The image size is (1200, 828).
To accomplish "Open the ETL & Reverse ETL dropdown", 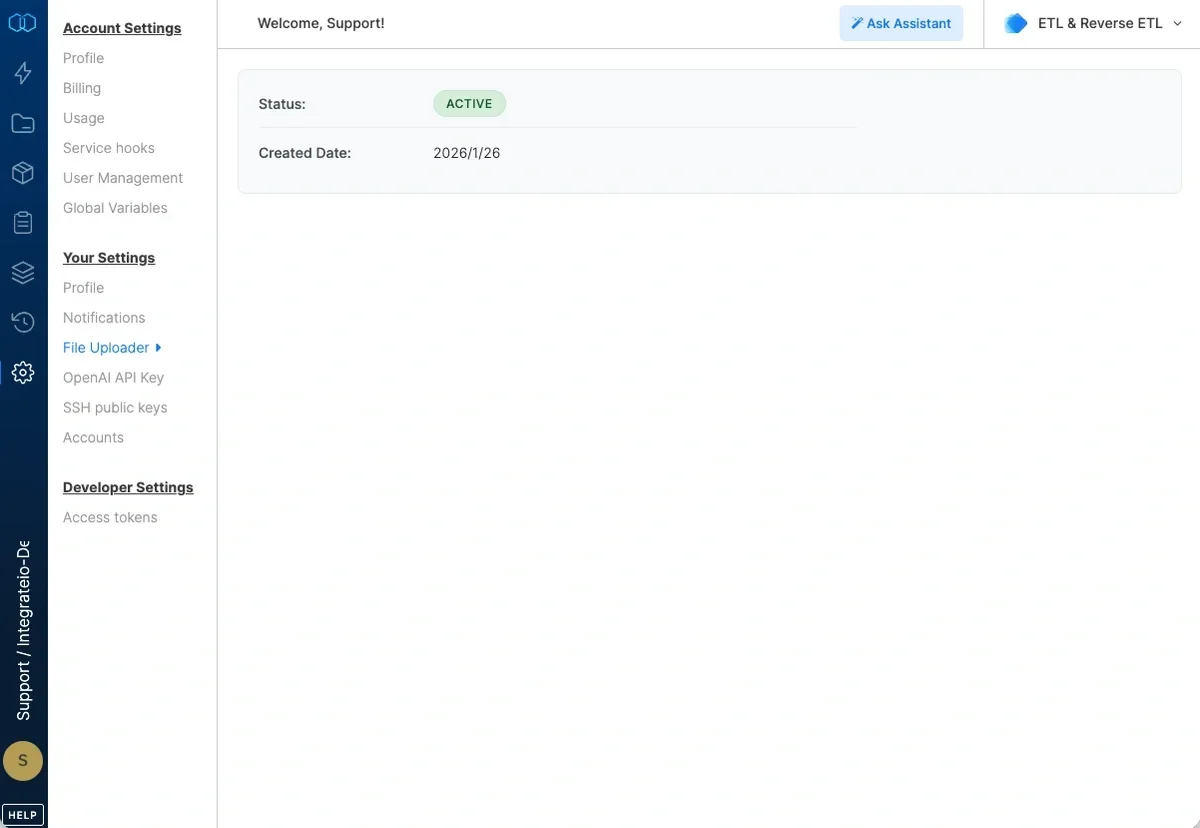I will pyautogui.click(x=1093, y=23).
